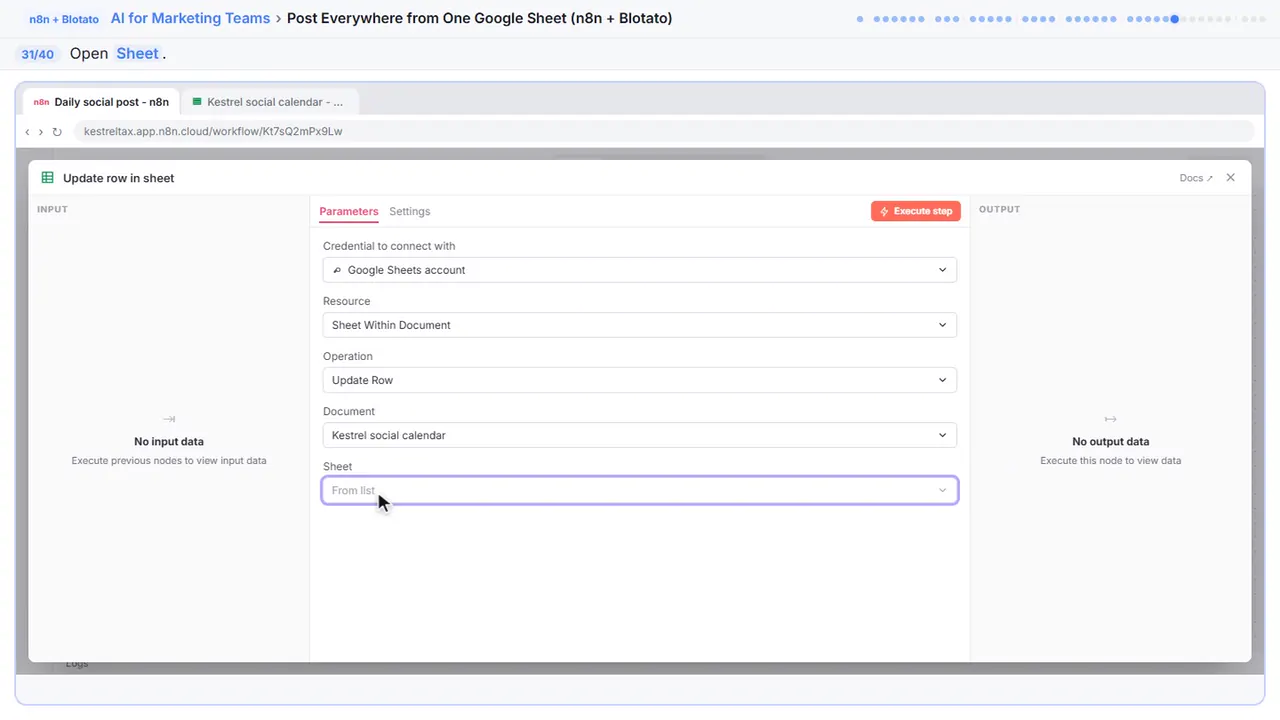Click the browser reload icon
The height and width of the screenshot is (720, 1280).
click(57, 131)
